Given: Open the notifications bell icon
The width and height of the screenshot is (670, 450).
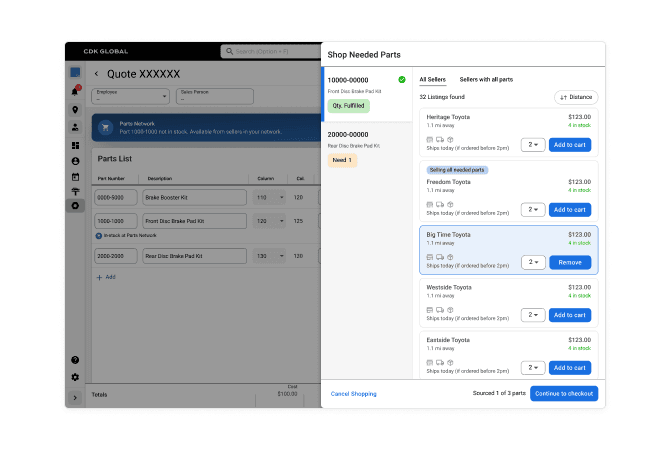Looking at the screenshot, I should coord(75,91).
